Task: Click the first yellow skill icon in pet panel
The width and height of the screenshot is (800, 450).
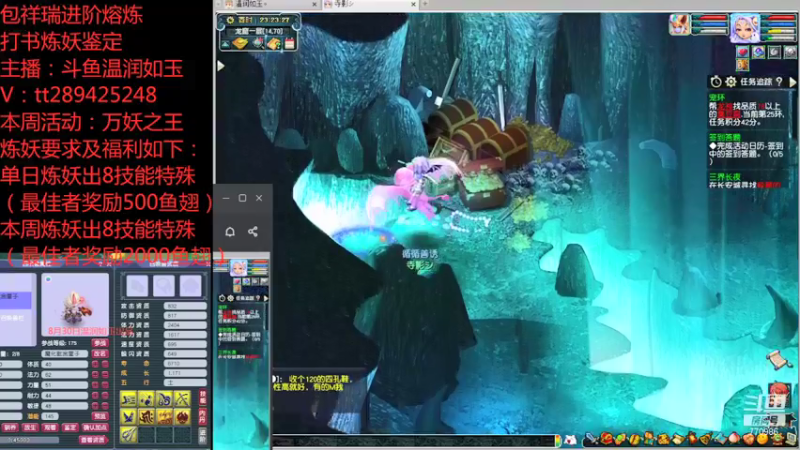Action: click(x=129, y=399)
